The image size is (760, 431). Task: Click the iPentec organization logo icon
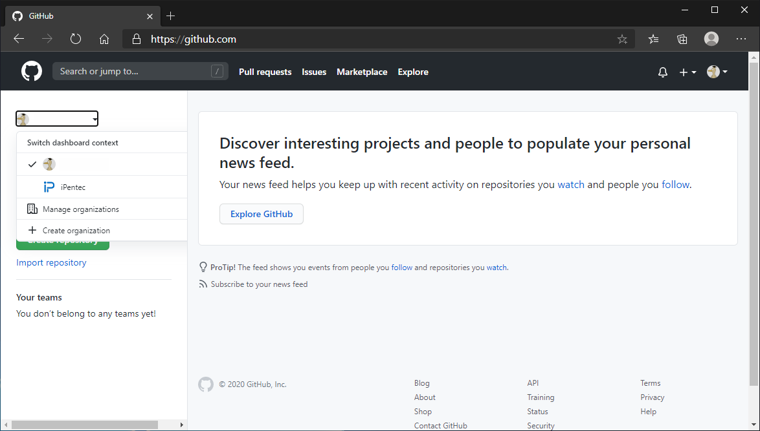pyautogui.click(x=49, y=187)
